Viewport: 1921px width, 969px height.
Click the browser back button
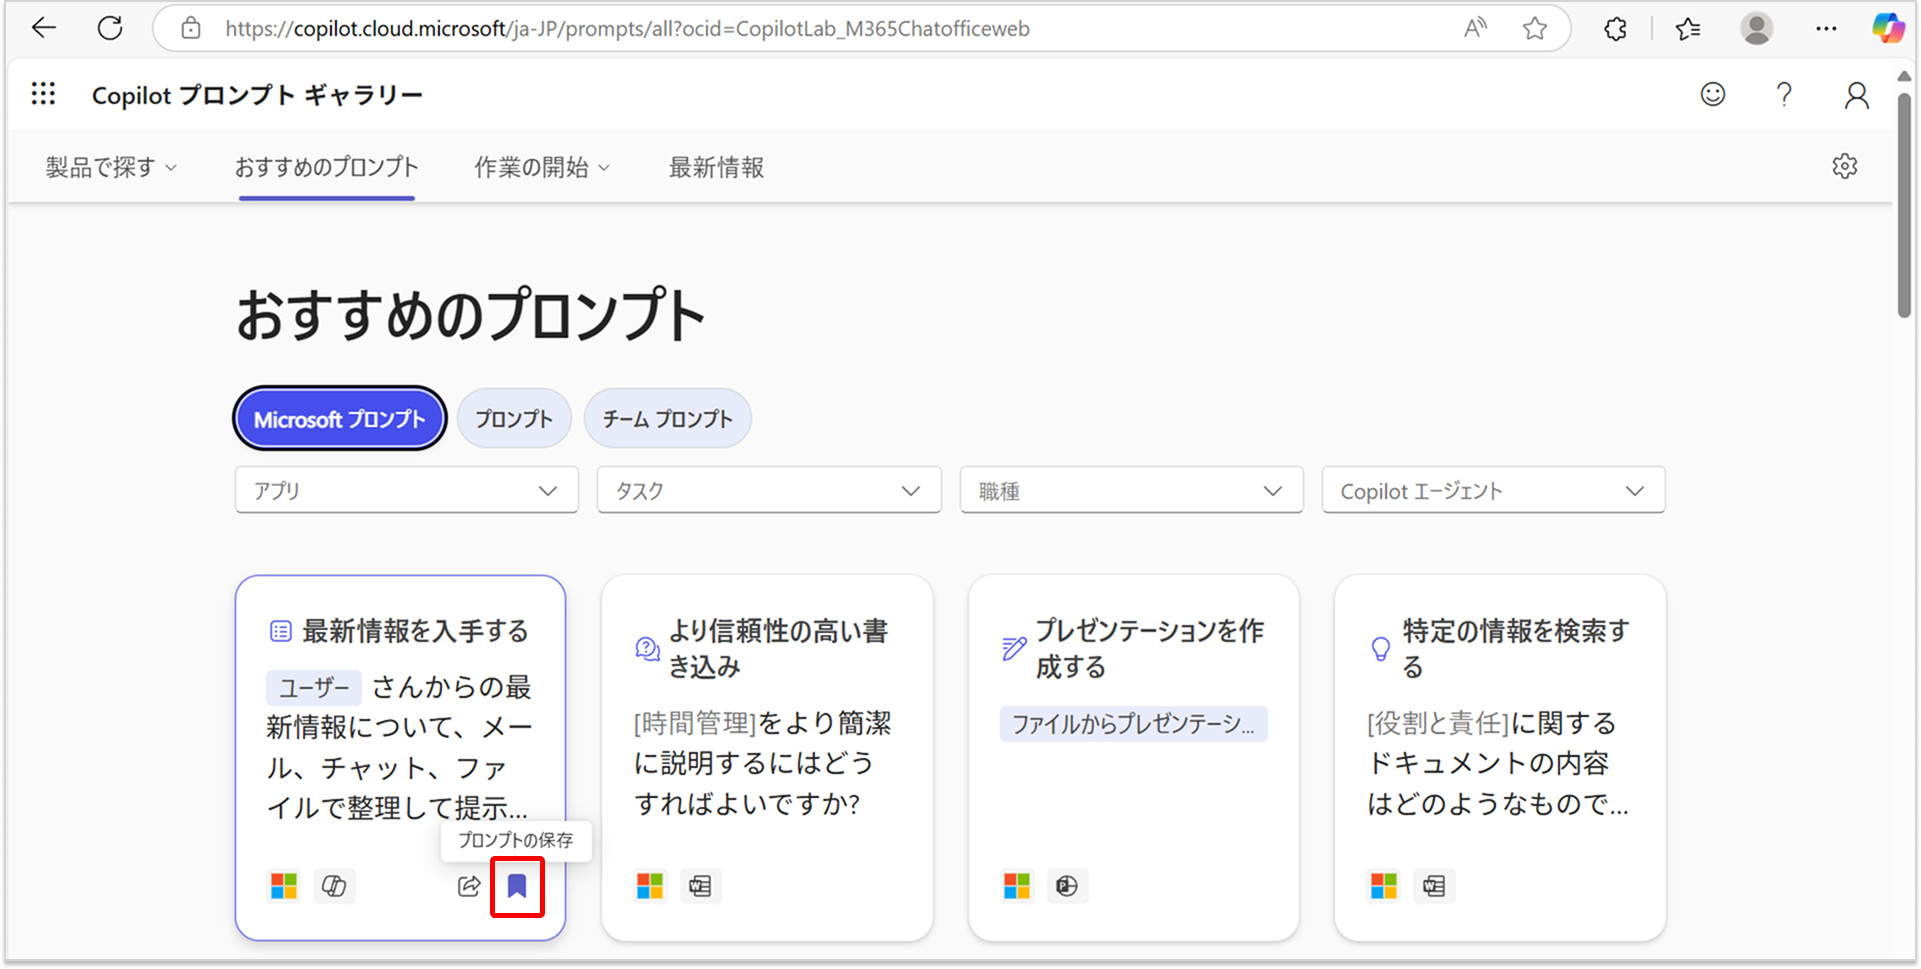tap(43, 28)
